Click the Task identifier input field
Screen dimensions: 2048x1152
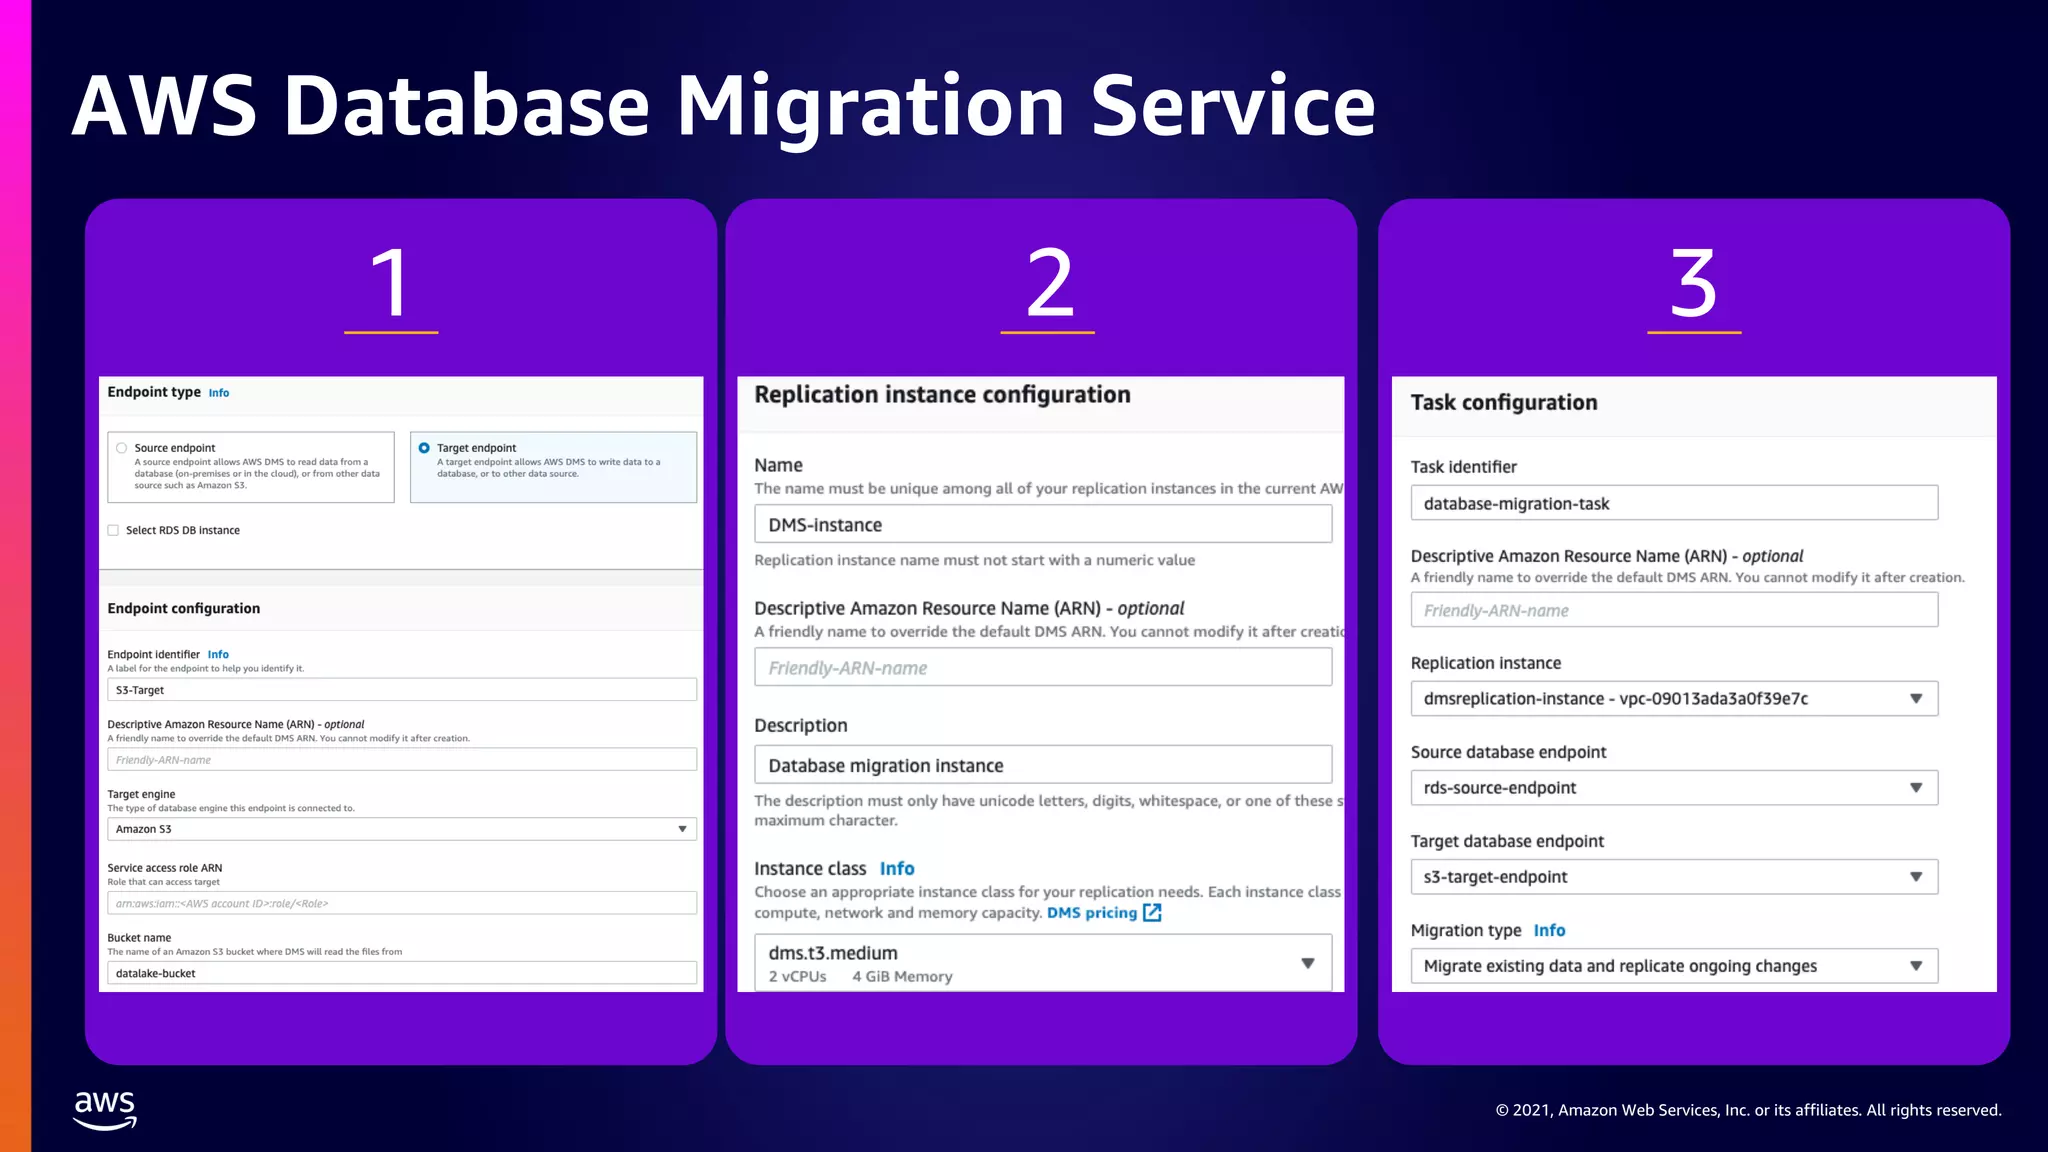tap(1673, 503)
